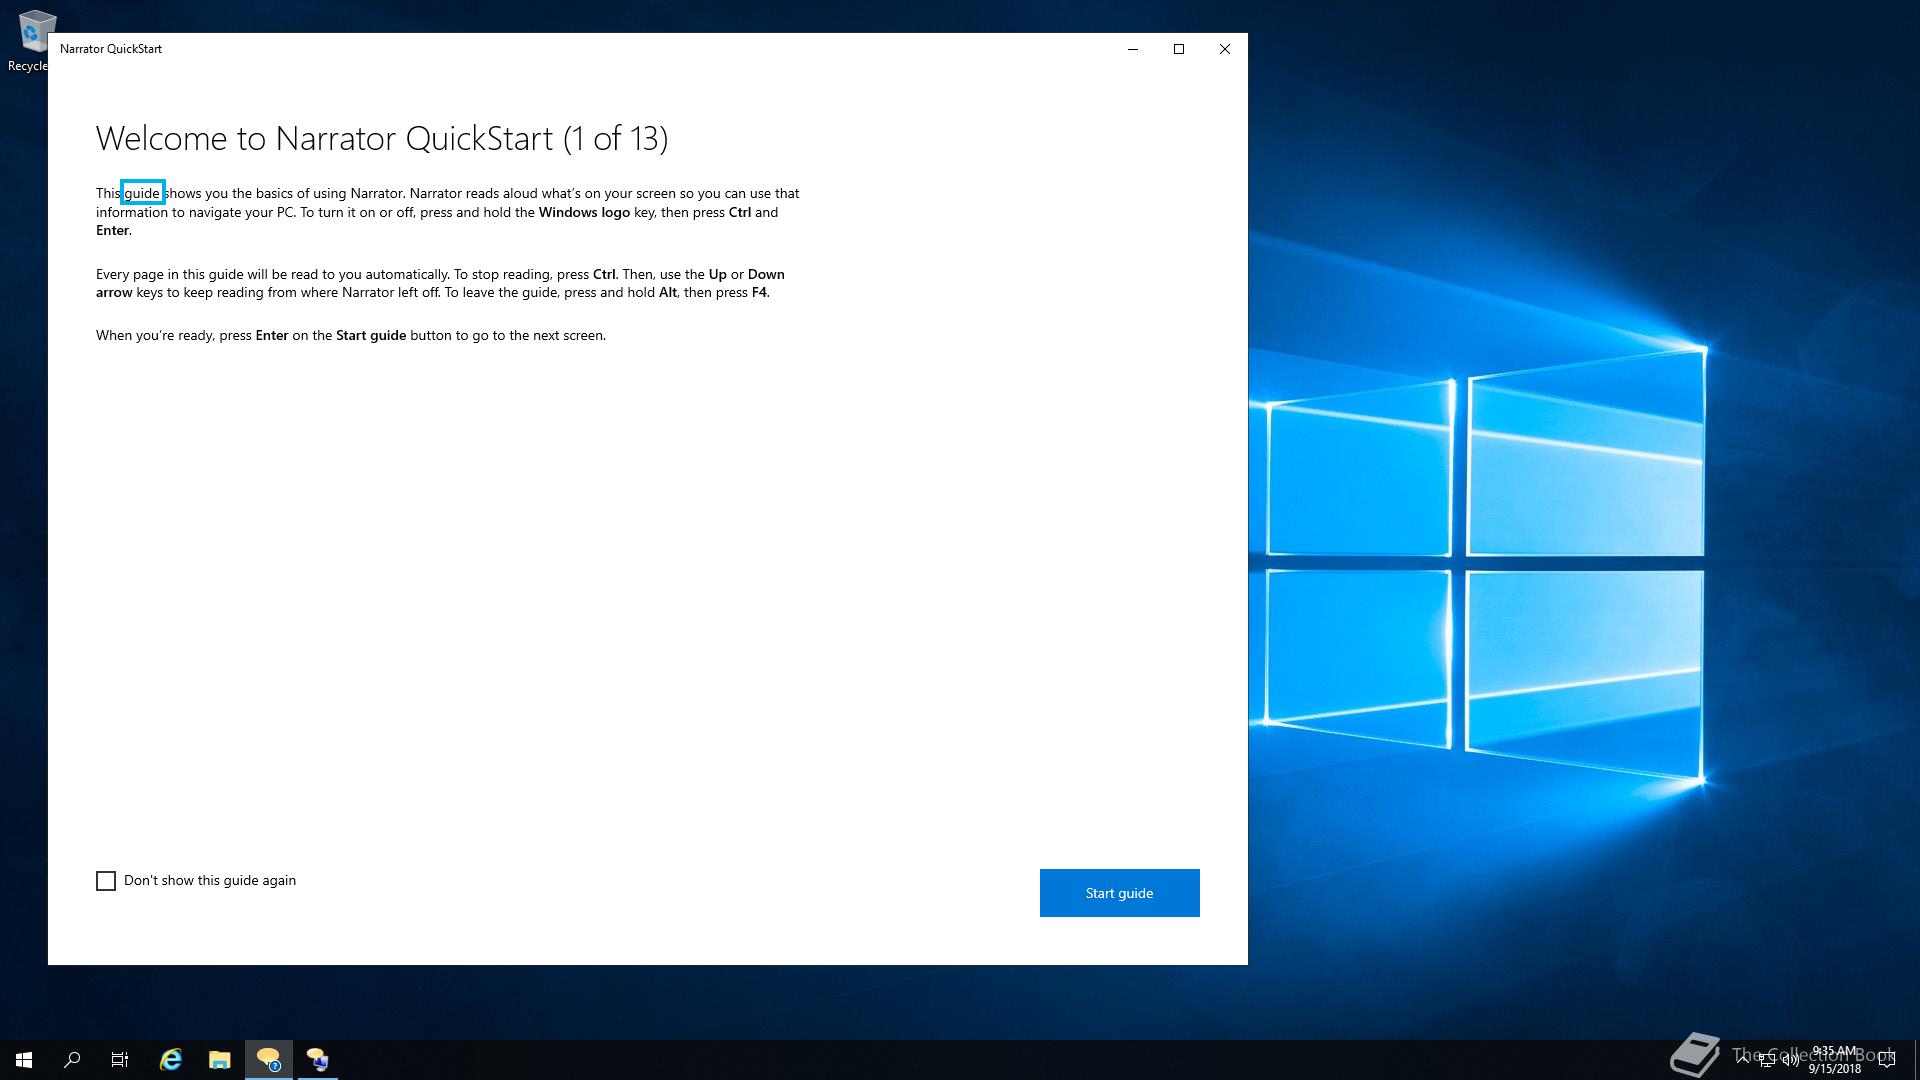The width and height of the screenshot is (1920, 1080).
Task: Open Task View on the taskbar
Action: point(120,1060)
